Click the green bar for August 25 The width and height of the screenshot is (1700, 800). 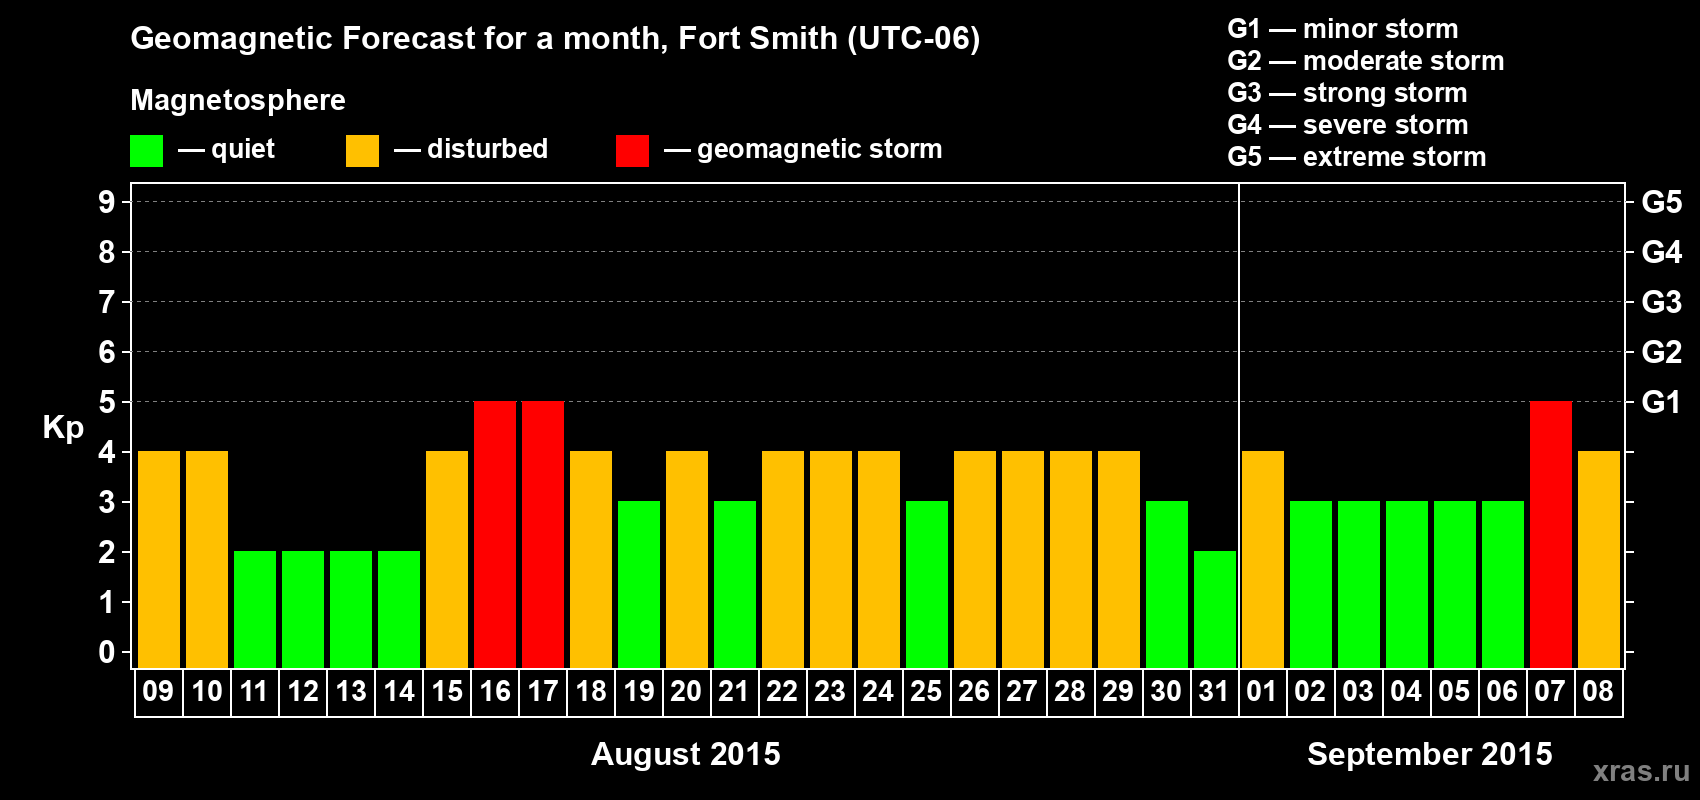[x=927, y=584]
